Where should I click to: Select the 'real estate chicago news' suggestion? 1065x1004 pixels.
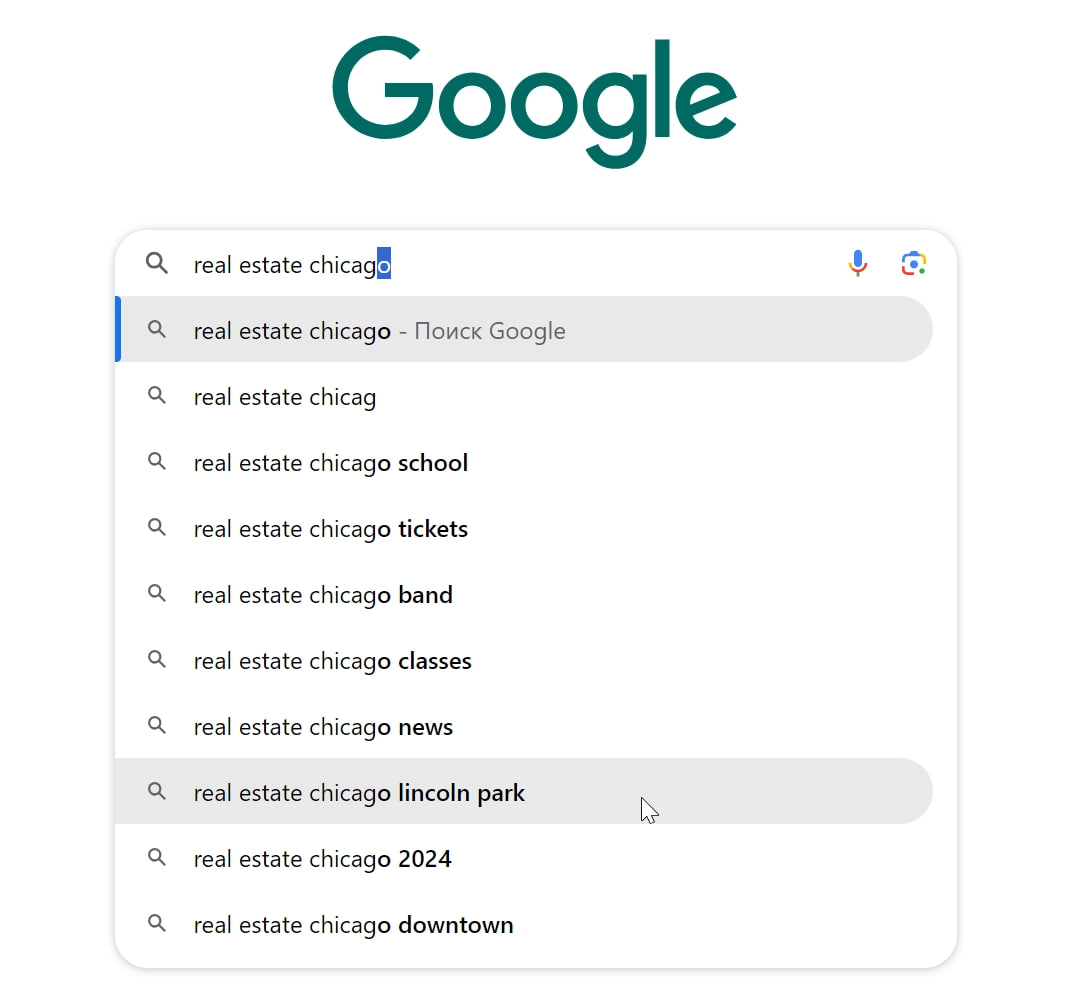pyautogui.click(x=323, y=726)
